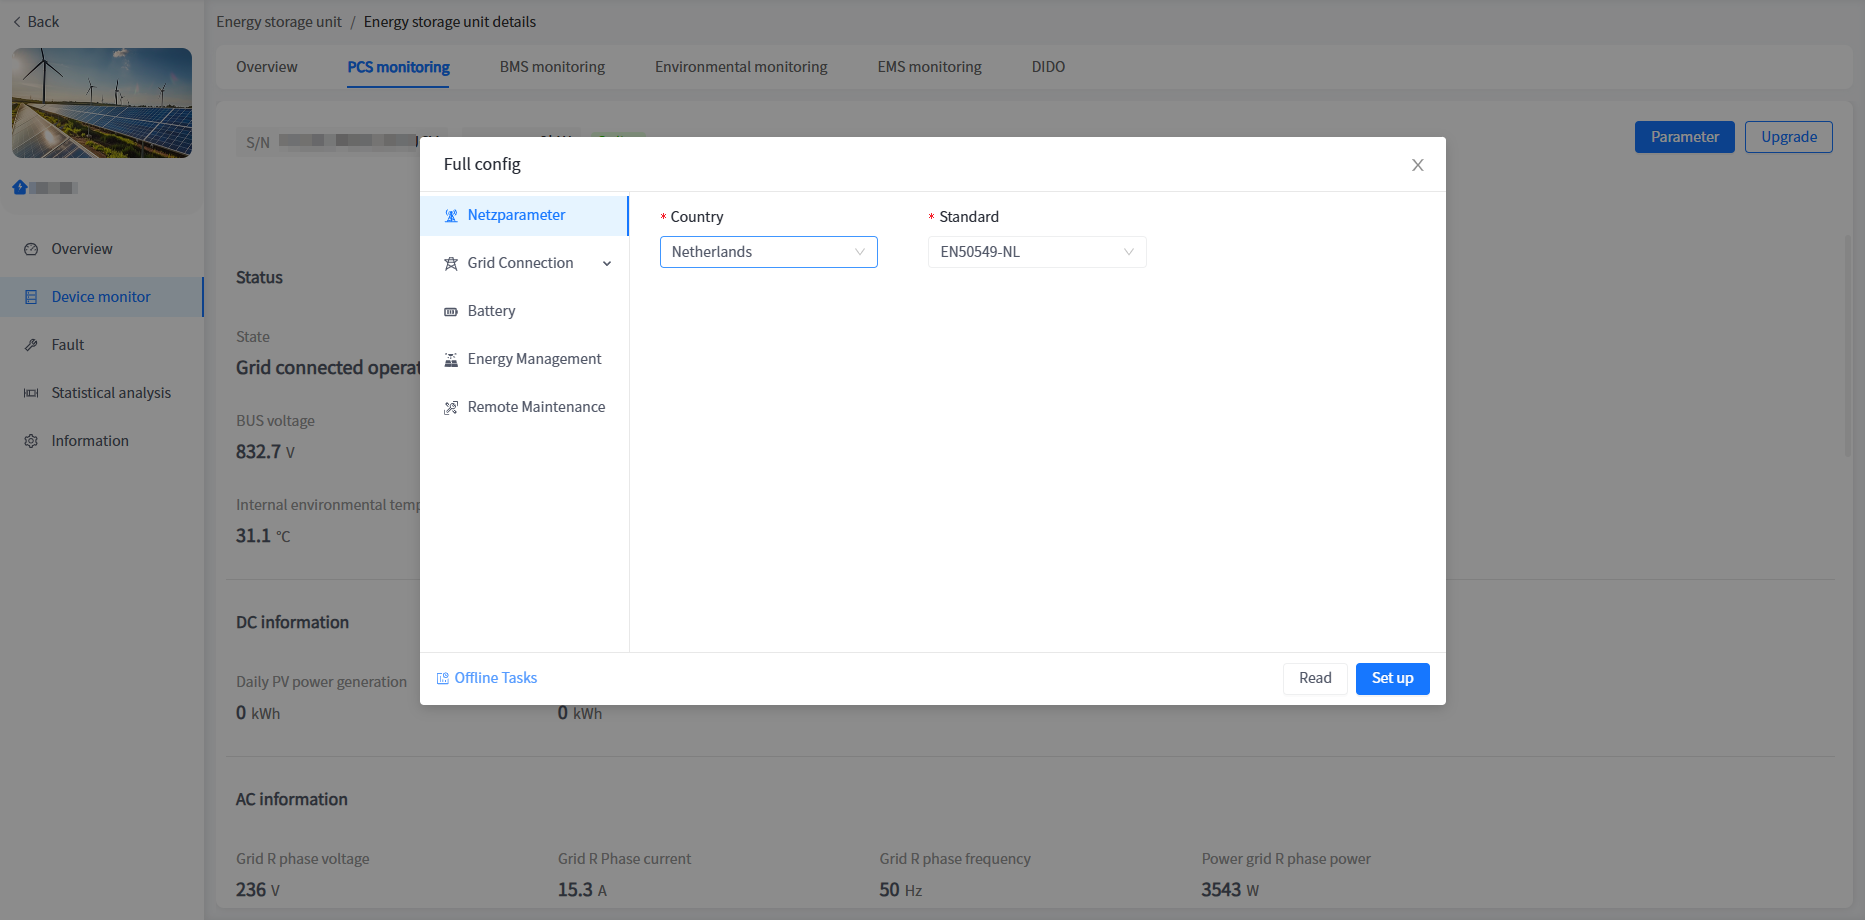Click the Grid Connection tower icon
The image size is (1865, 920).
pos(451,264)
